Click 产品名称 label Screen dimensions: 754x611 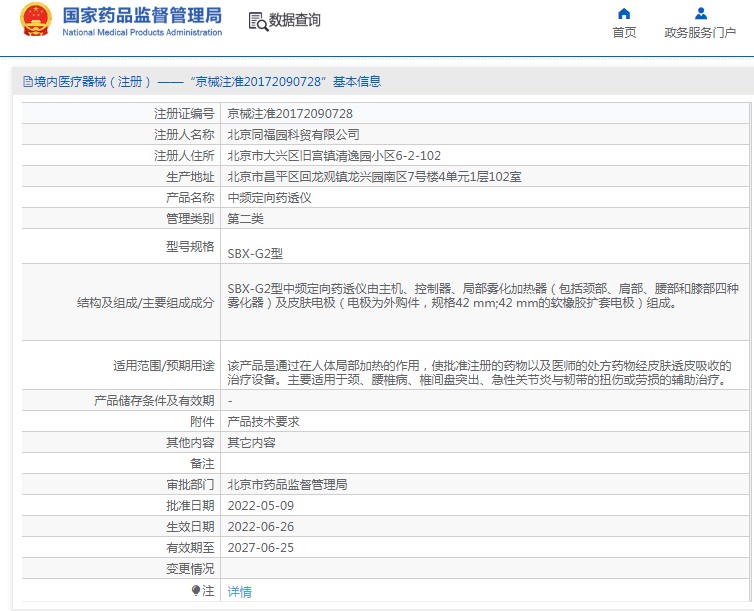[x=190, y=198]
